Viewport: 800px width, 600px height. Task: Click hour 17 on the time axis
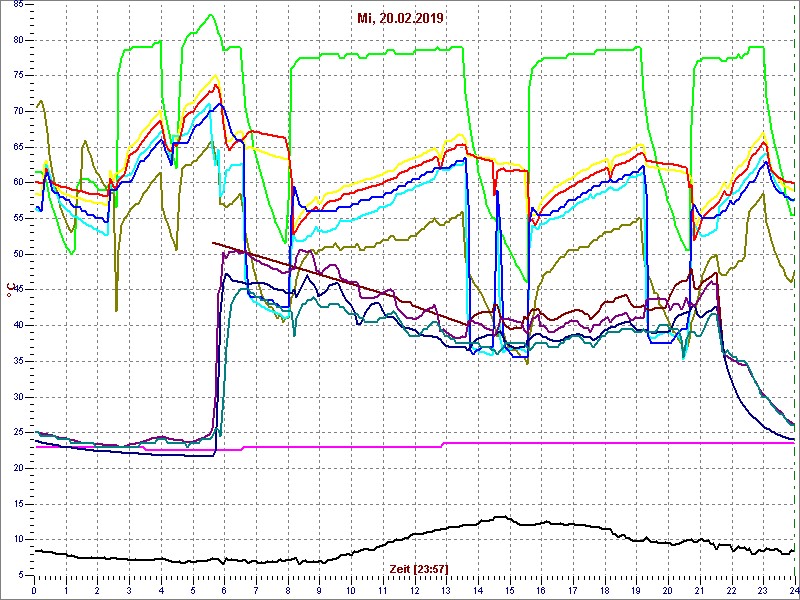click(x=573, y=590)
